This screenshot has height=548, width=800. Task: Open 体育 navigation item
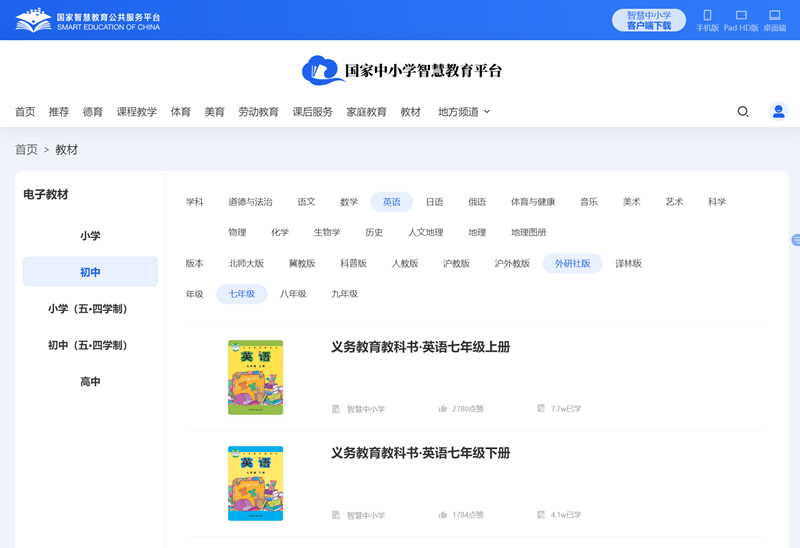pos(181,112)
